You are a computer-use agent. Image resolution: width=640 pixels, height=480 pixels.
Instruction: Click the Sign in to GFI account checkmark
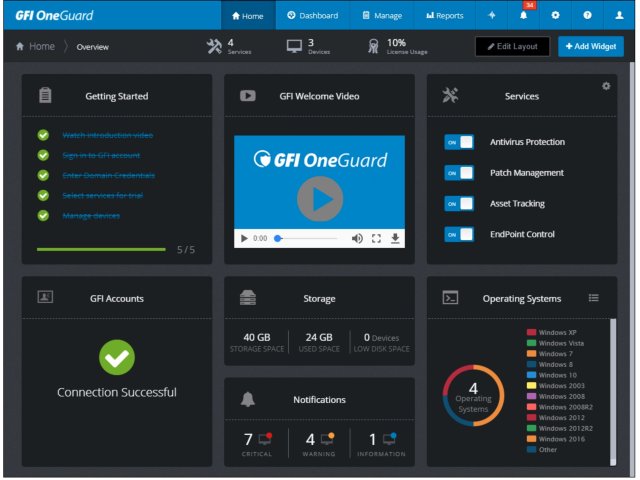(43, 155)
